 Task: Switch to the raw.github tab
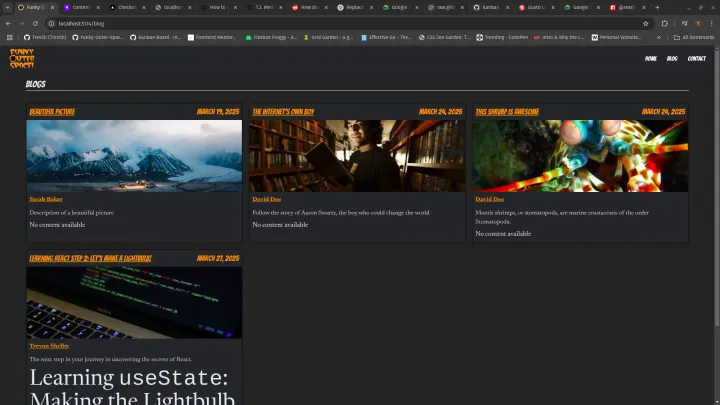445,7
